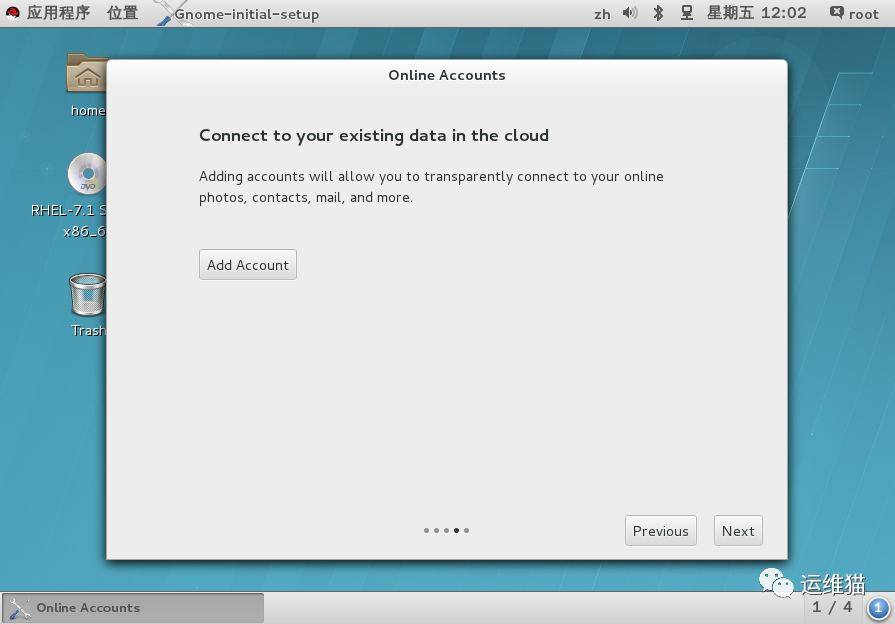The height and width of the screenshot is (624, 895).
Task: Open the wired network status icon
Action: (x=687, y=13)
